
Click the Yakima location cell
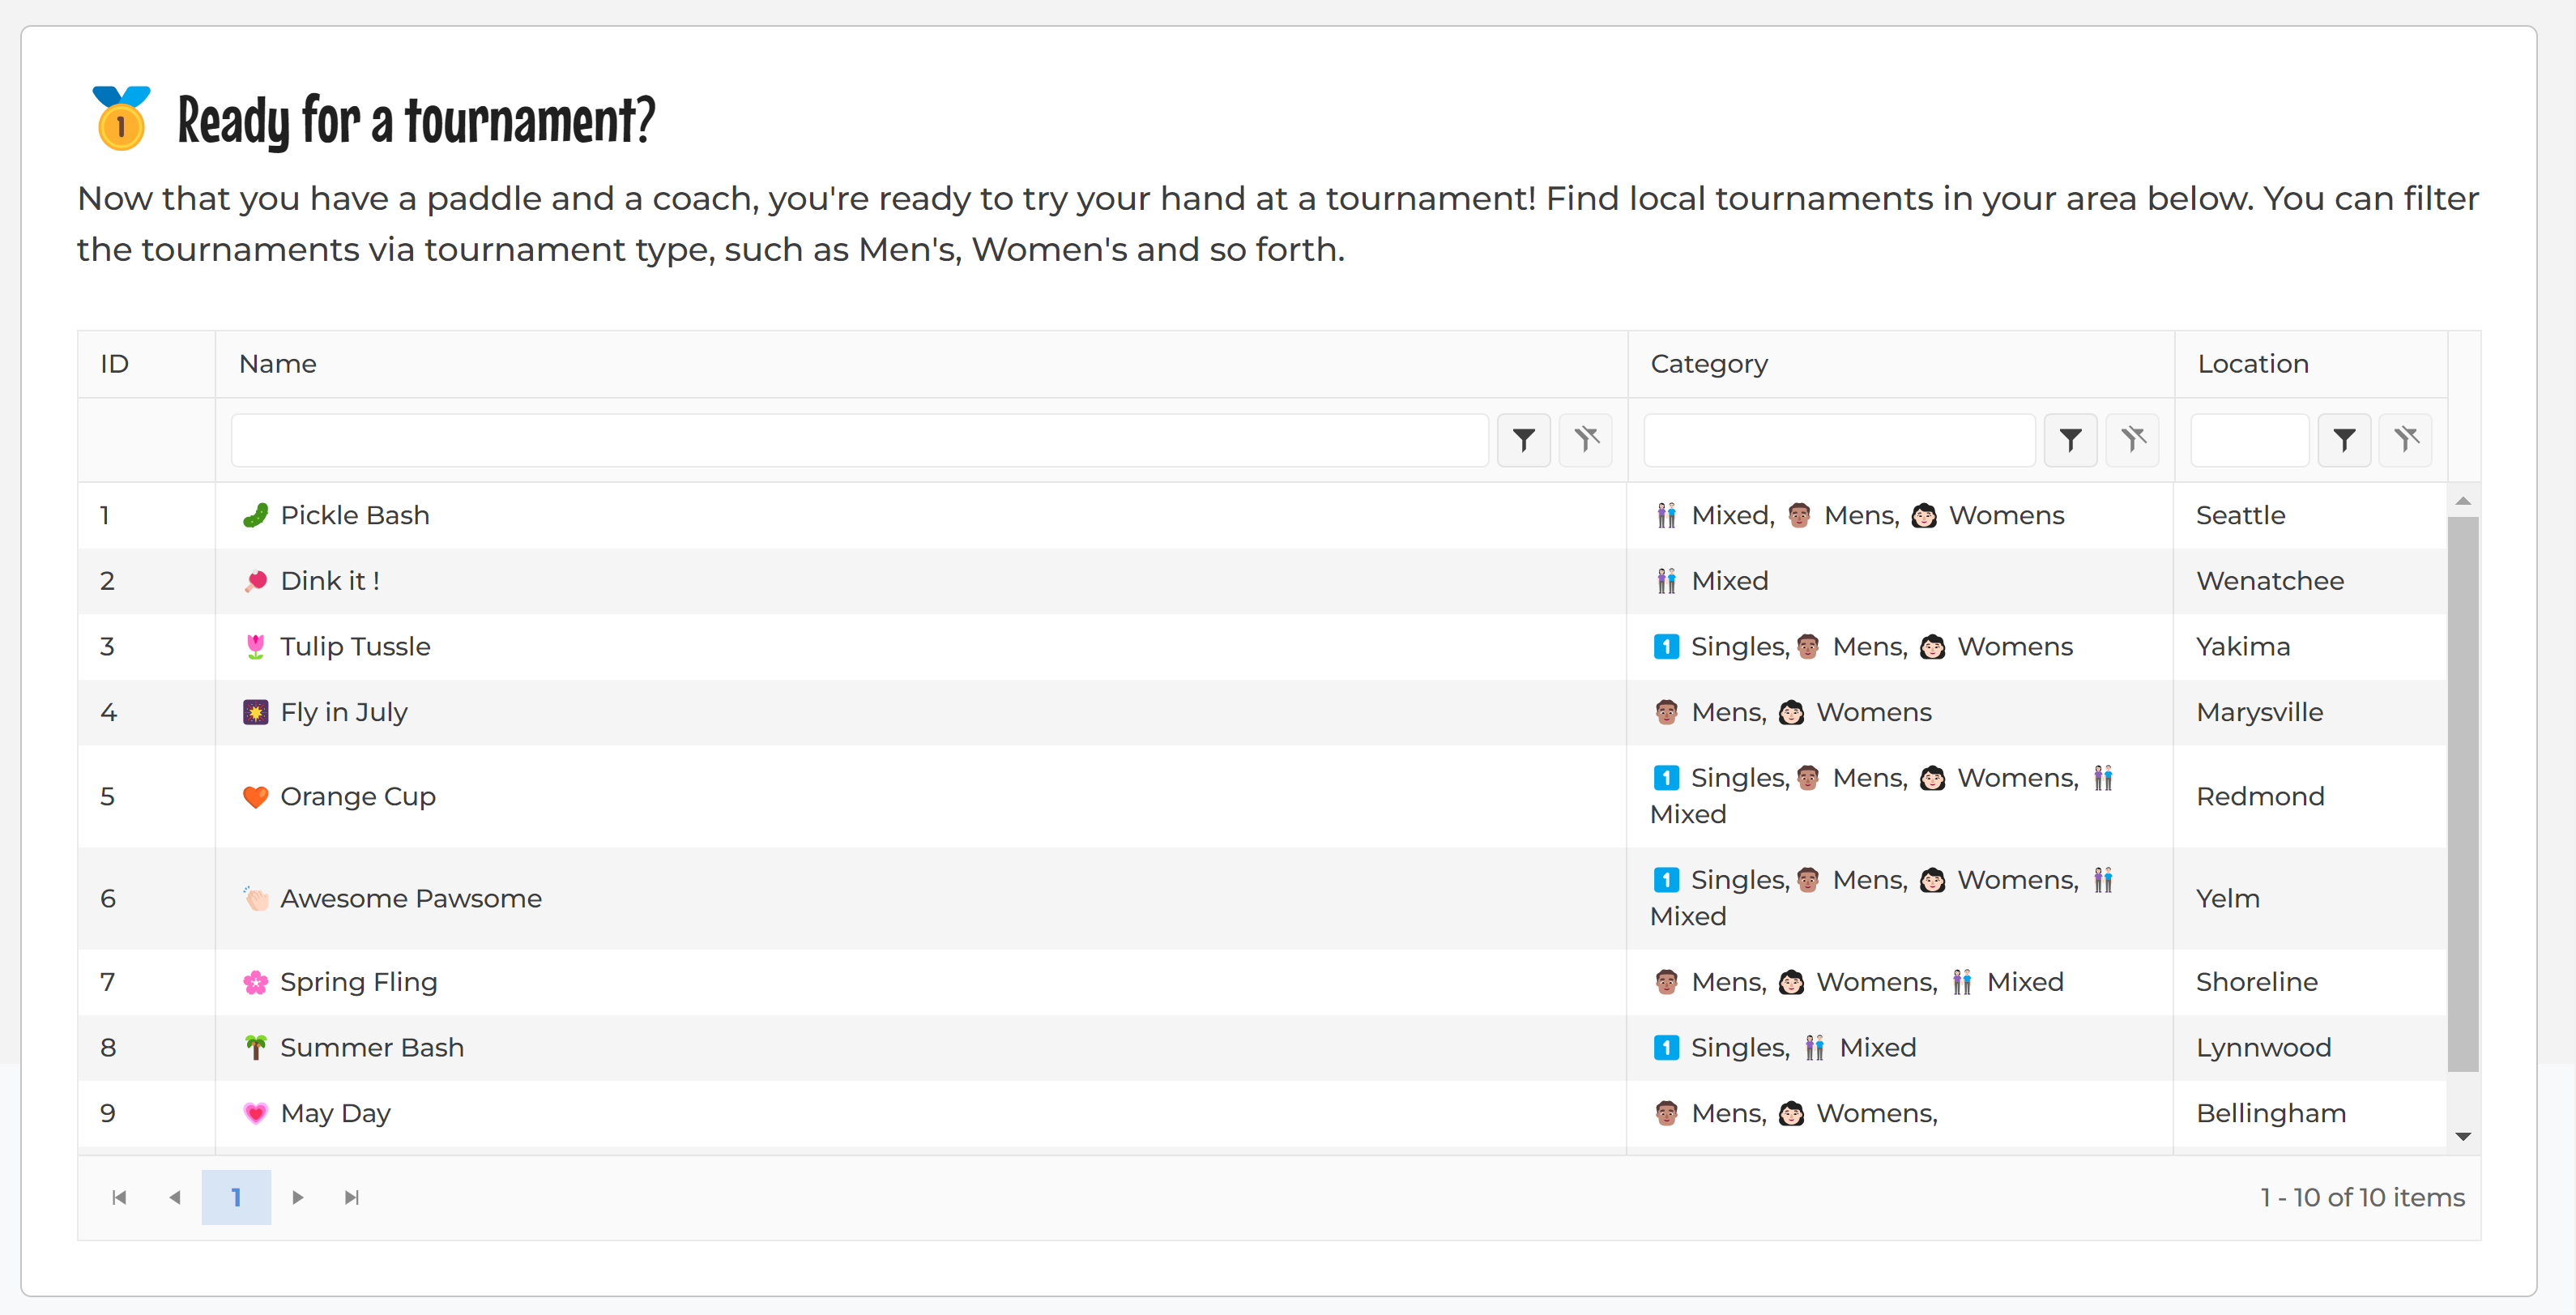pos(2310,647)
